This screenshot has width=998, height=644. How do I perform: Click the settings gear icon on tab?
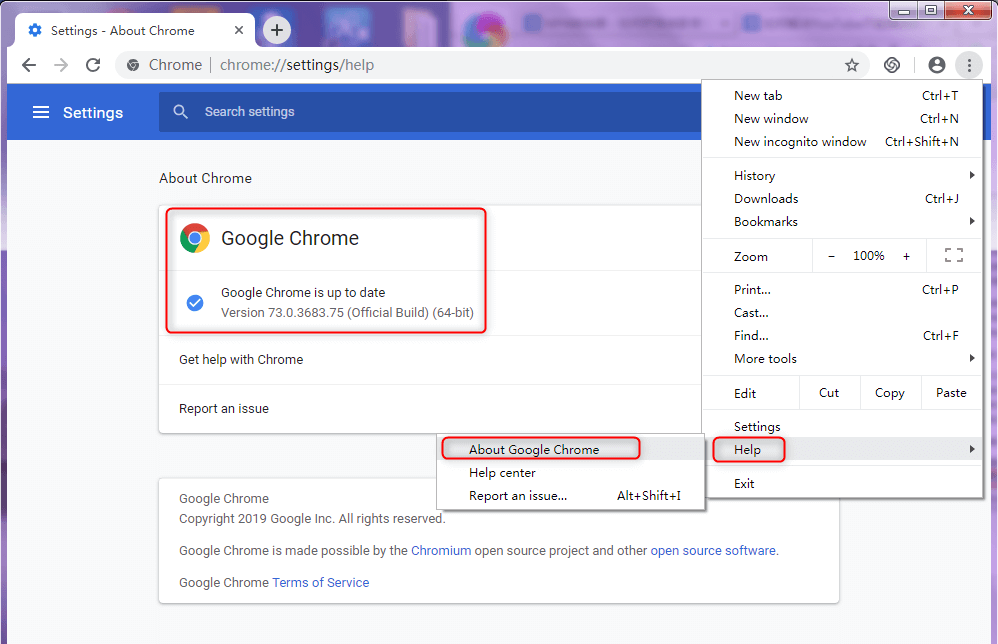click(x=35, y=30)
